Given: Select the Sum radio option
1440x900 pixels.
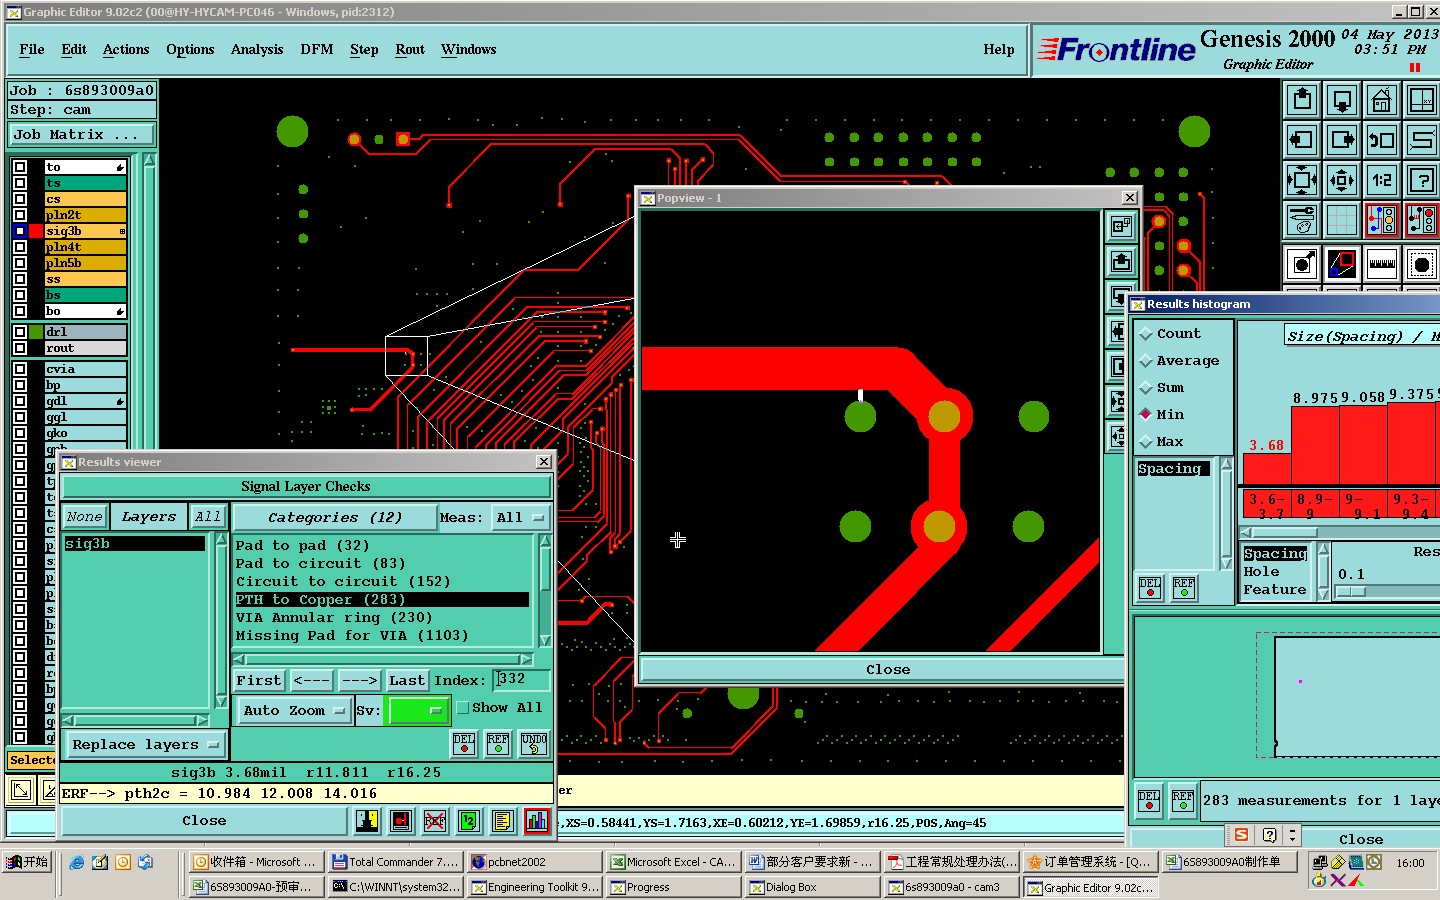Looking at the screenshot, I should click(1161, 388).
